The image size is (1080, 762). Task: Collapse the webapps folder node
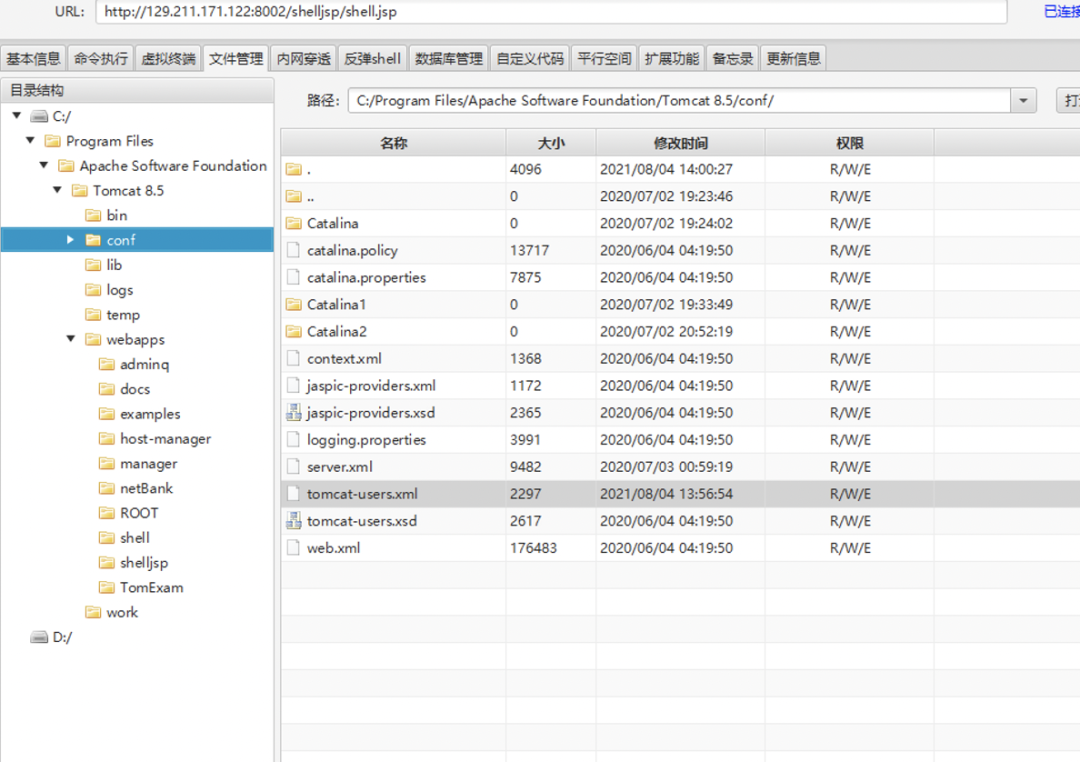(71, 339)
